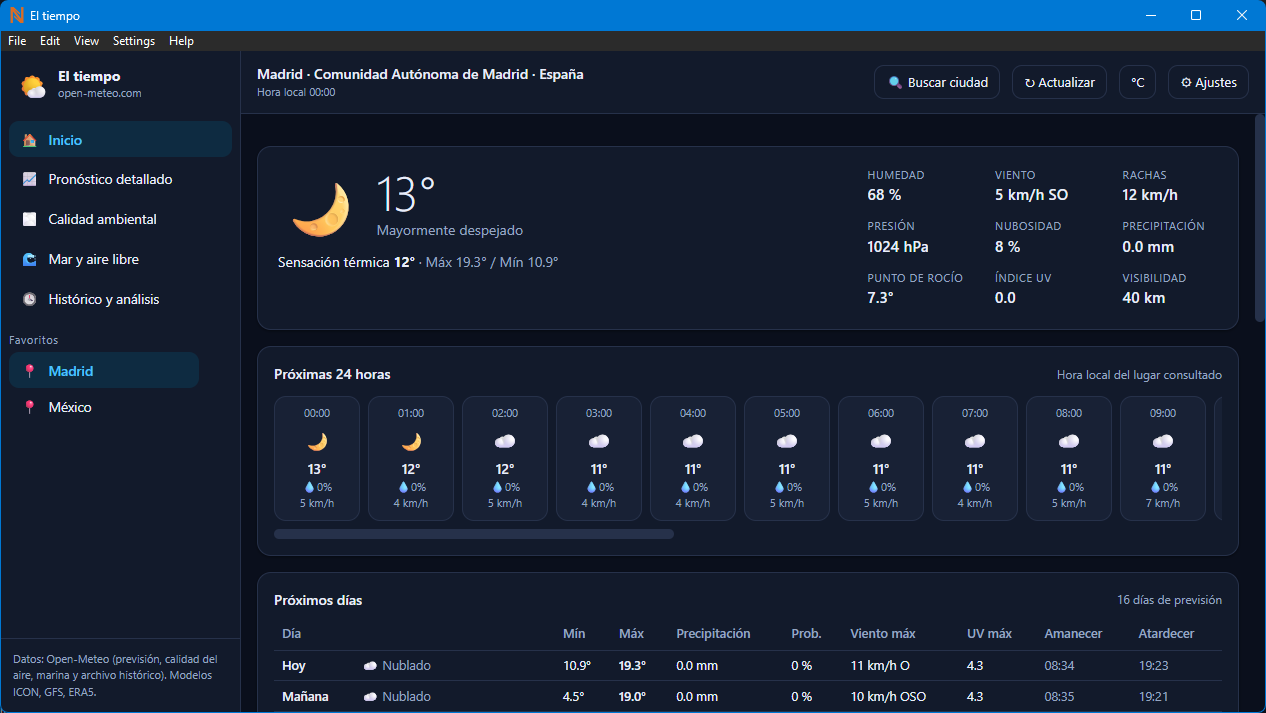
Task: Go to Pronóstico detallado section
Action: (120, 179)
